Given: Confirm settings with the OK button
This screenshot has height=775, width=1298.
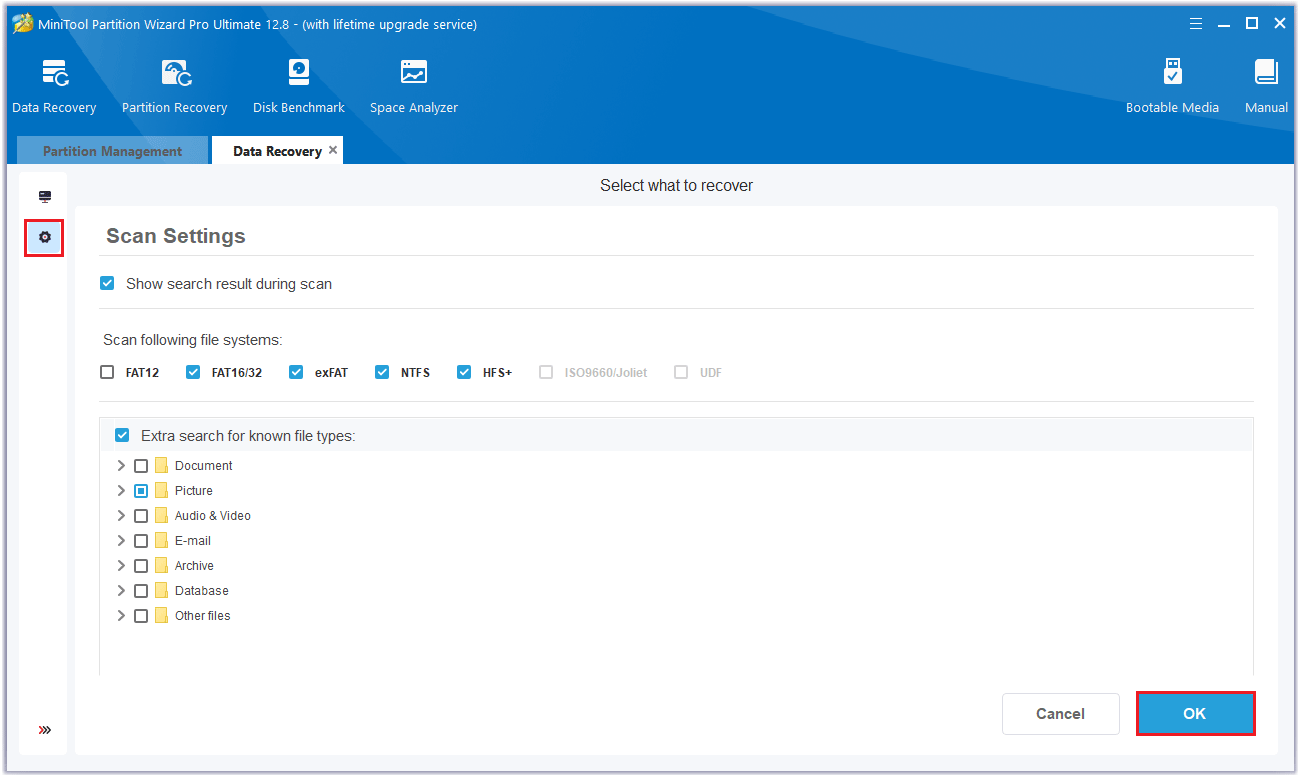Looking at the screenshot, I should point(1195,714).
